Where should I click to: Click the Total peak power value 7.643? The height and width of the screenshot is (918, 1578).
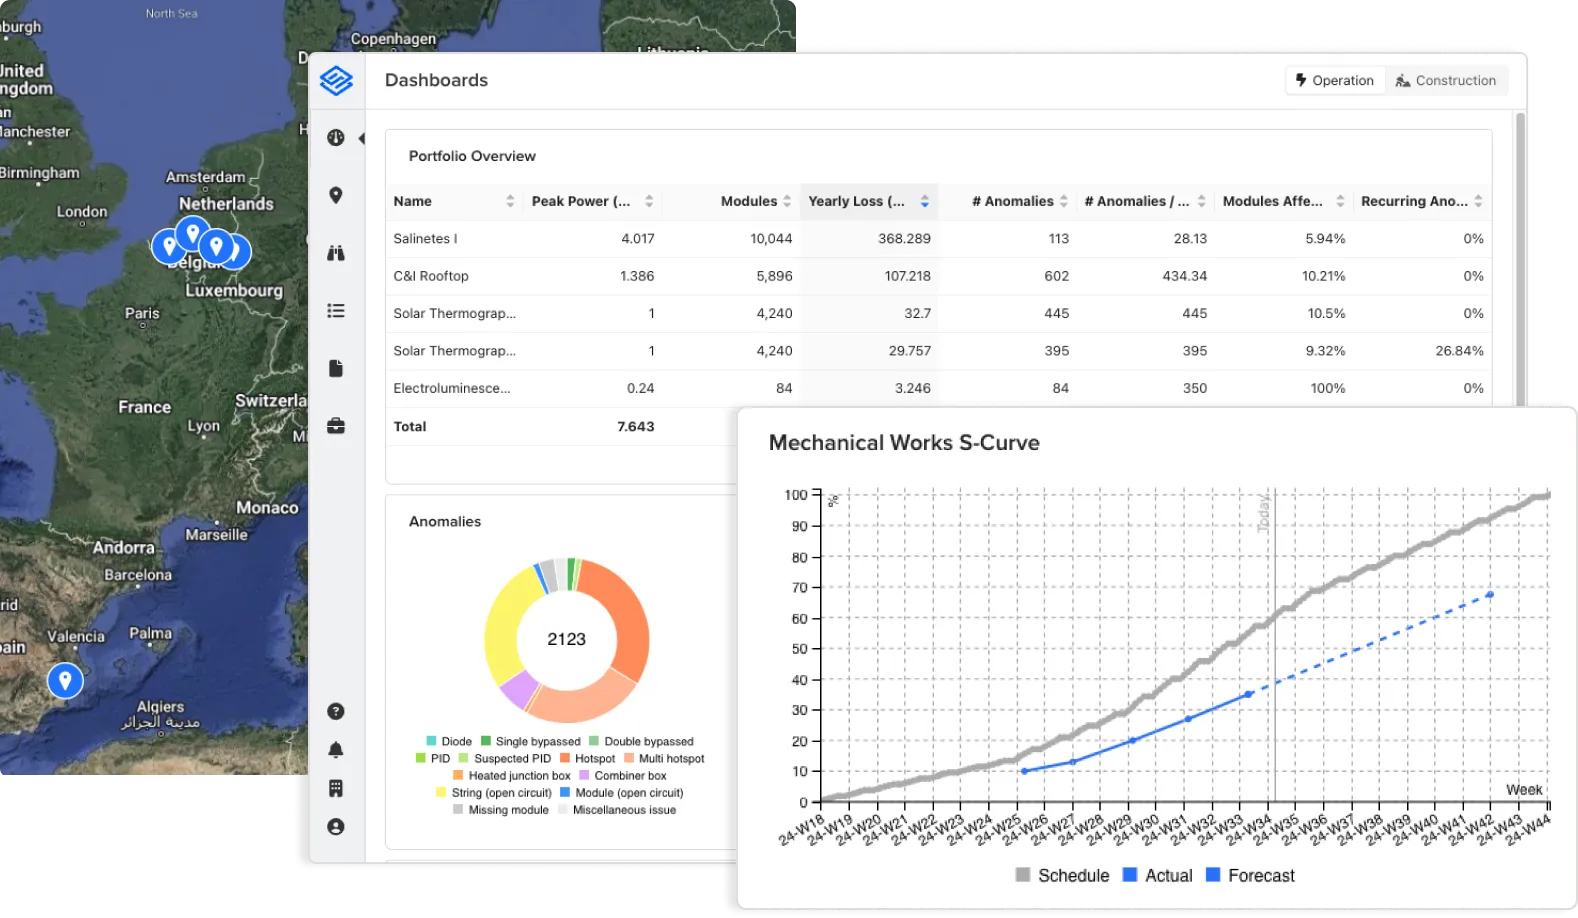click(636, 426)
